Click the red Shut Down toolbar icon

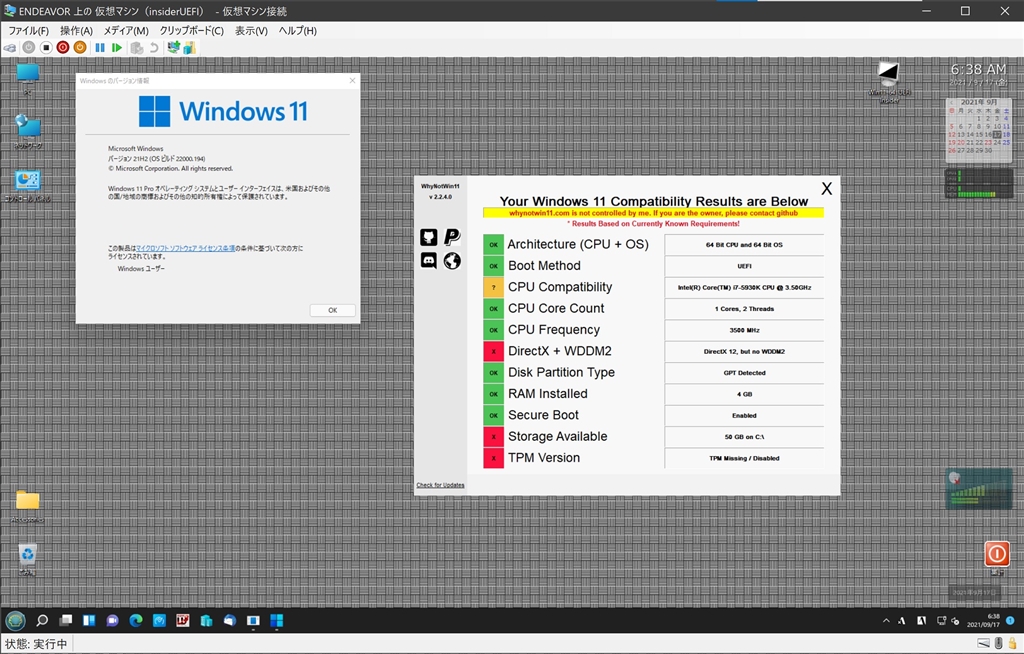[x=63, y=48]
